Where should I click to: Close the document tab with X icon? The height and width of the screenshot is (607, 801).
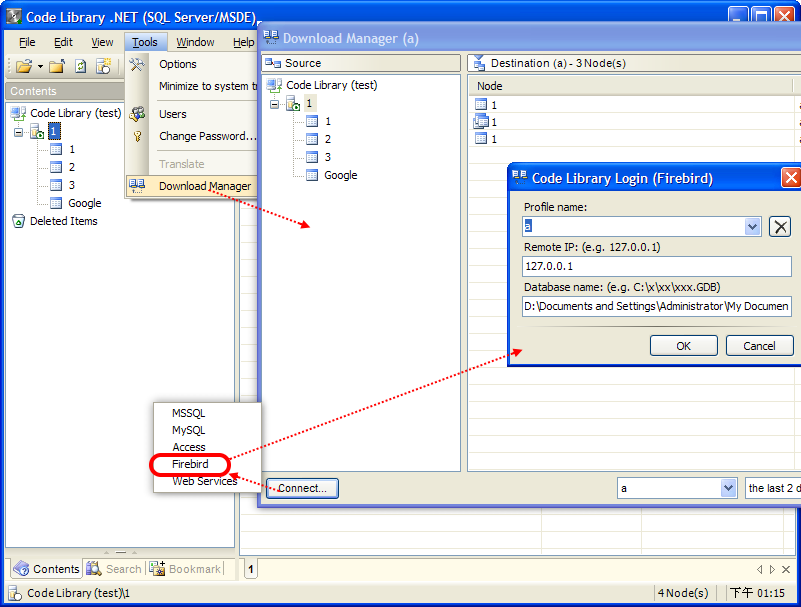point(786,569)
